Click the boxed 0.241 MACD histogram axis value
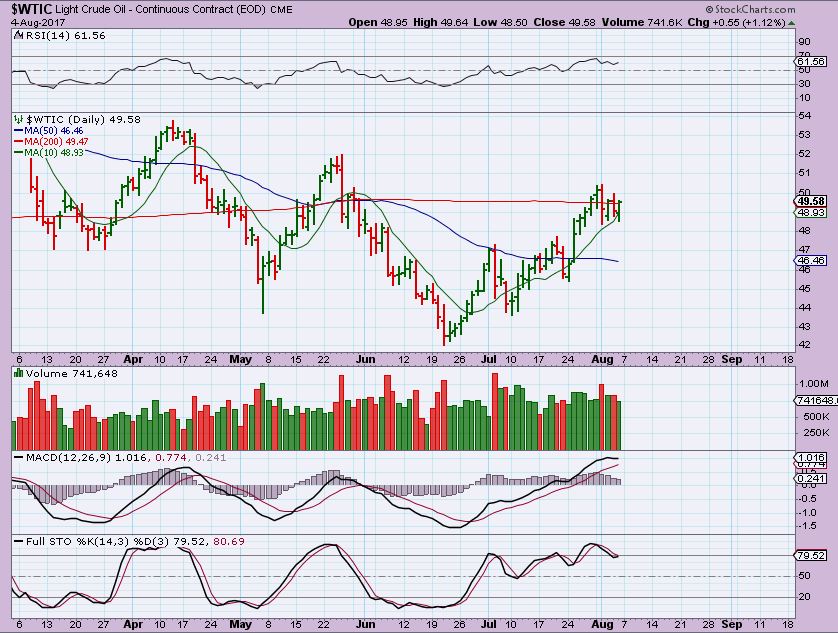The height and width of the screenshot is (633, 838). (x=811, y=478)
